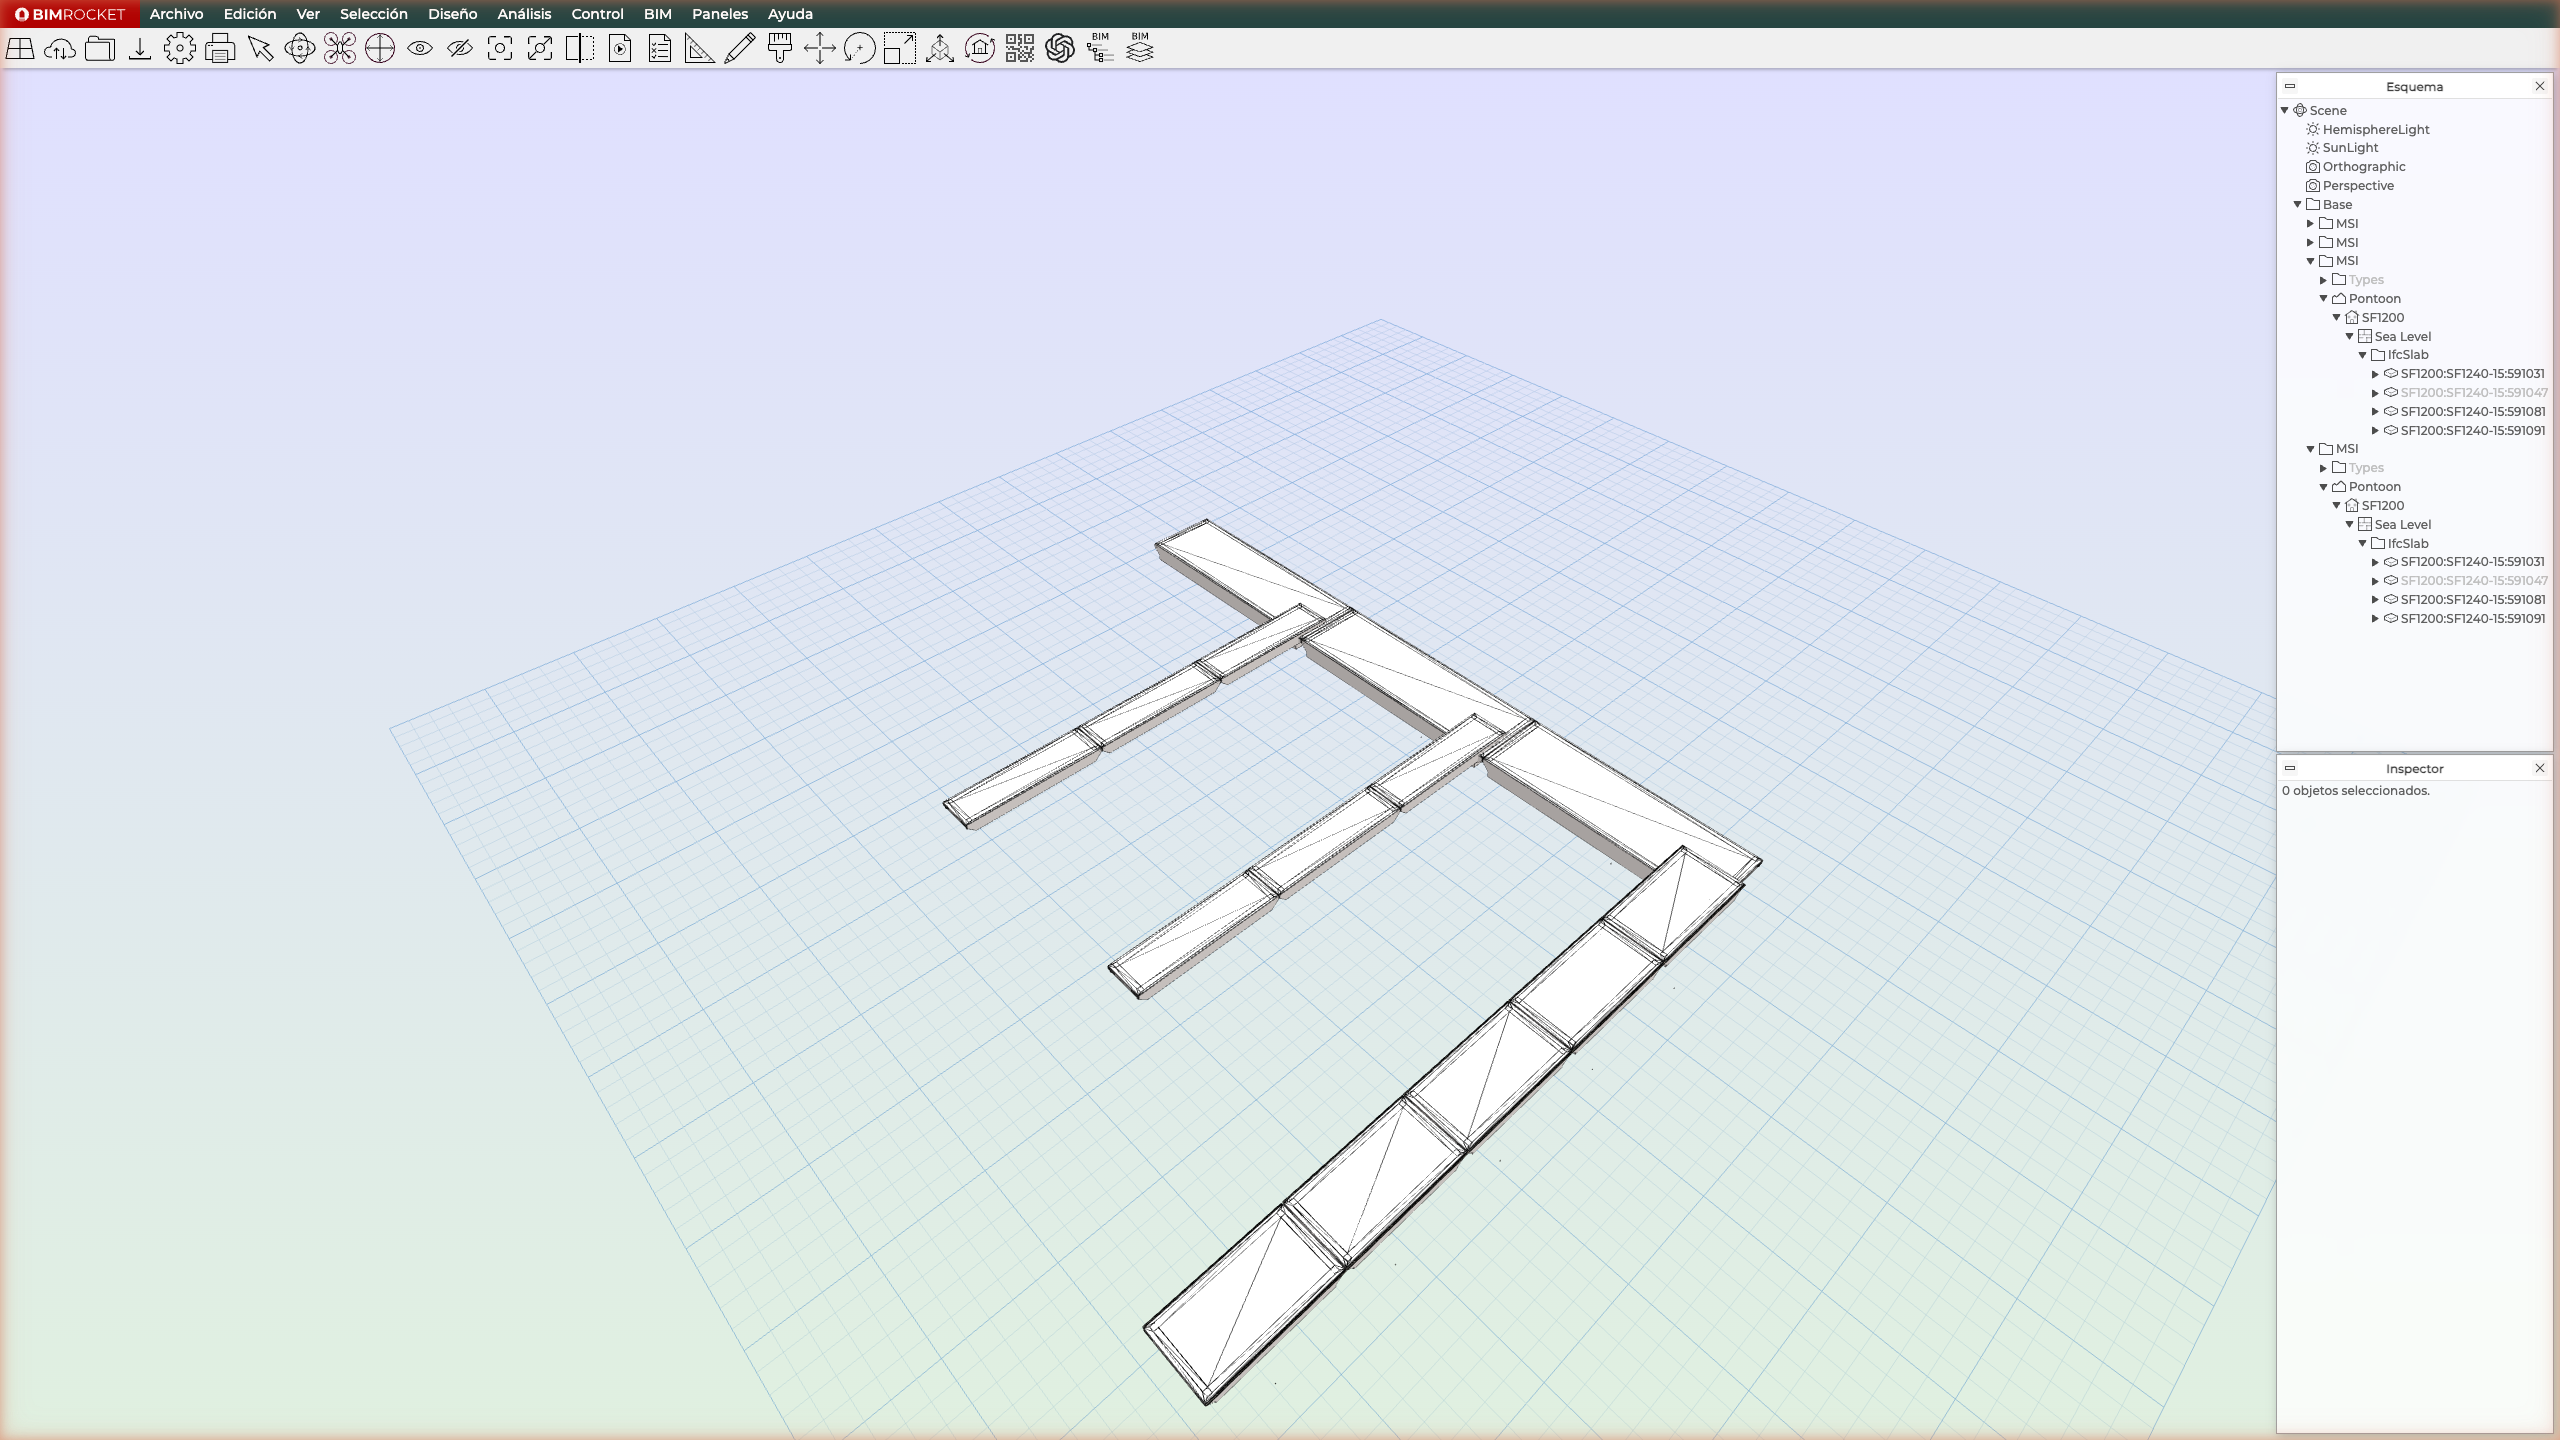Activate the drone fly tool
The height and width of the screenshot is (1440, 2560).
tap(340, 48)
